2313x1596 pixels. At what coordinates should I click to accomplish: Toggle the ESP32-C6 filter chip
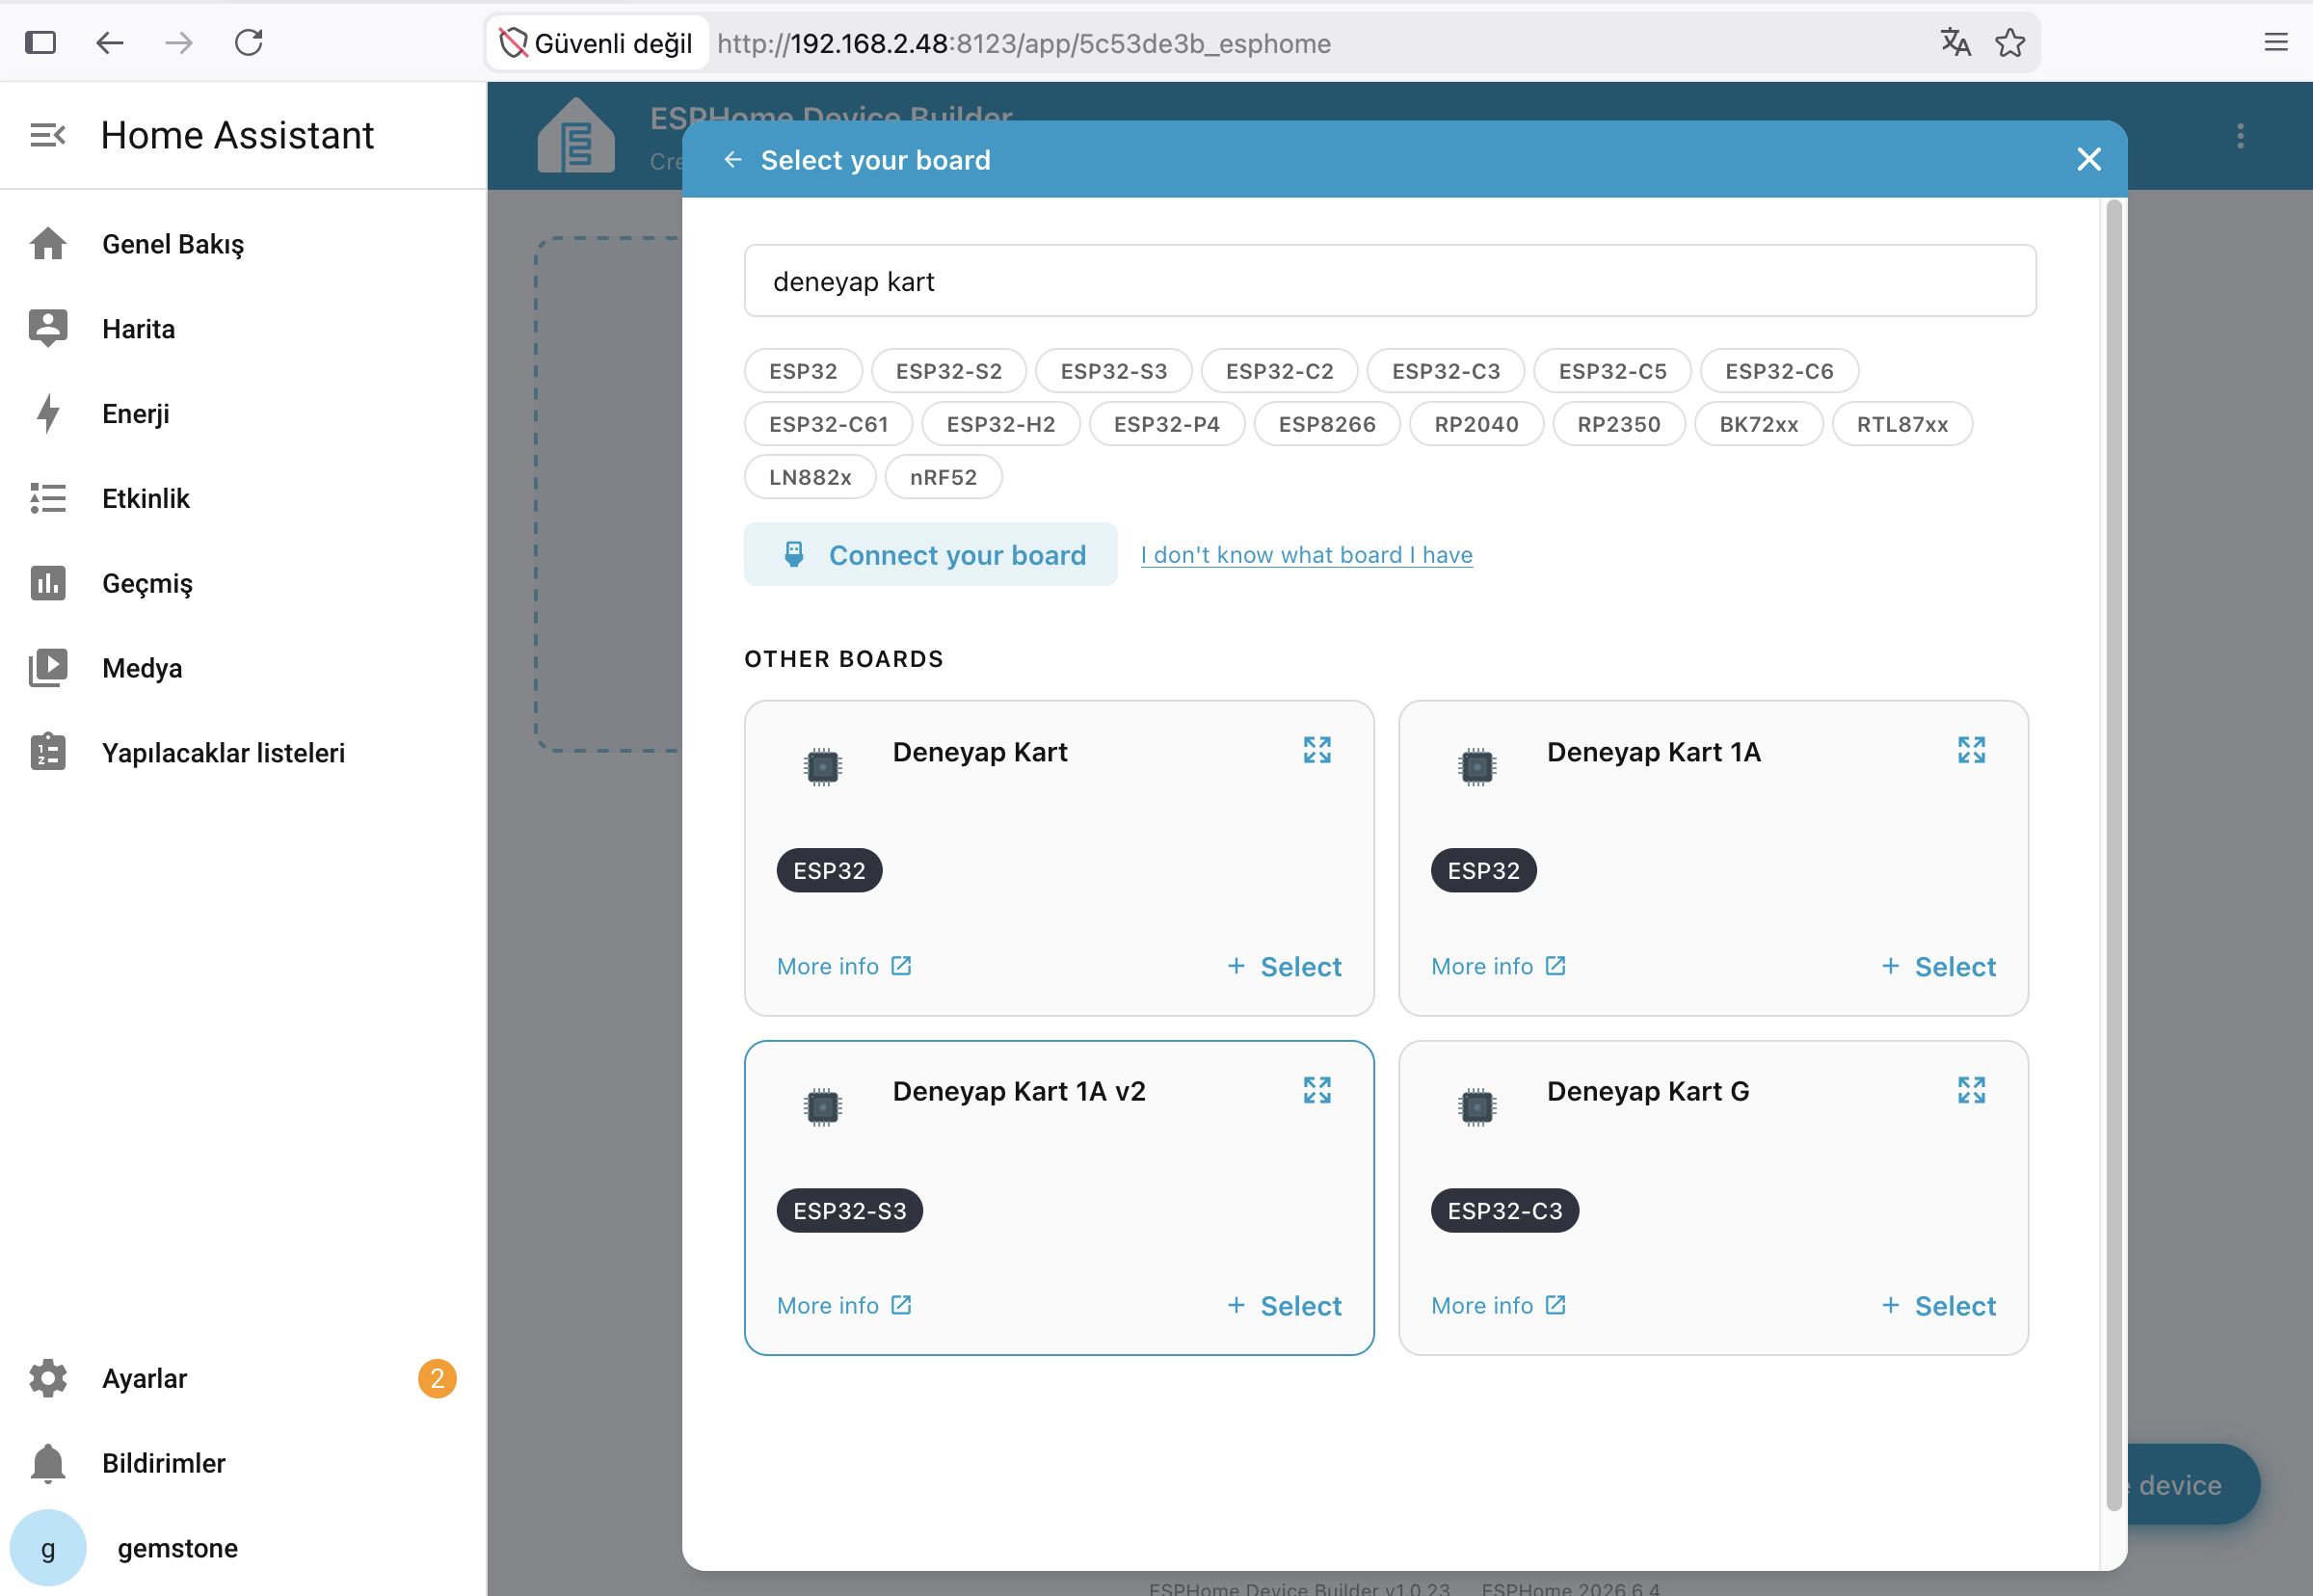tap(1779, 371)
